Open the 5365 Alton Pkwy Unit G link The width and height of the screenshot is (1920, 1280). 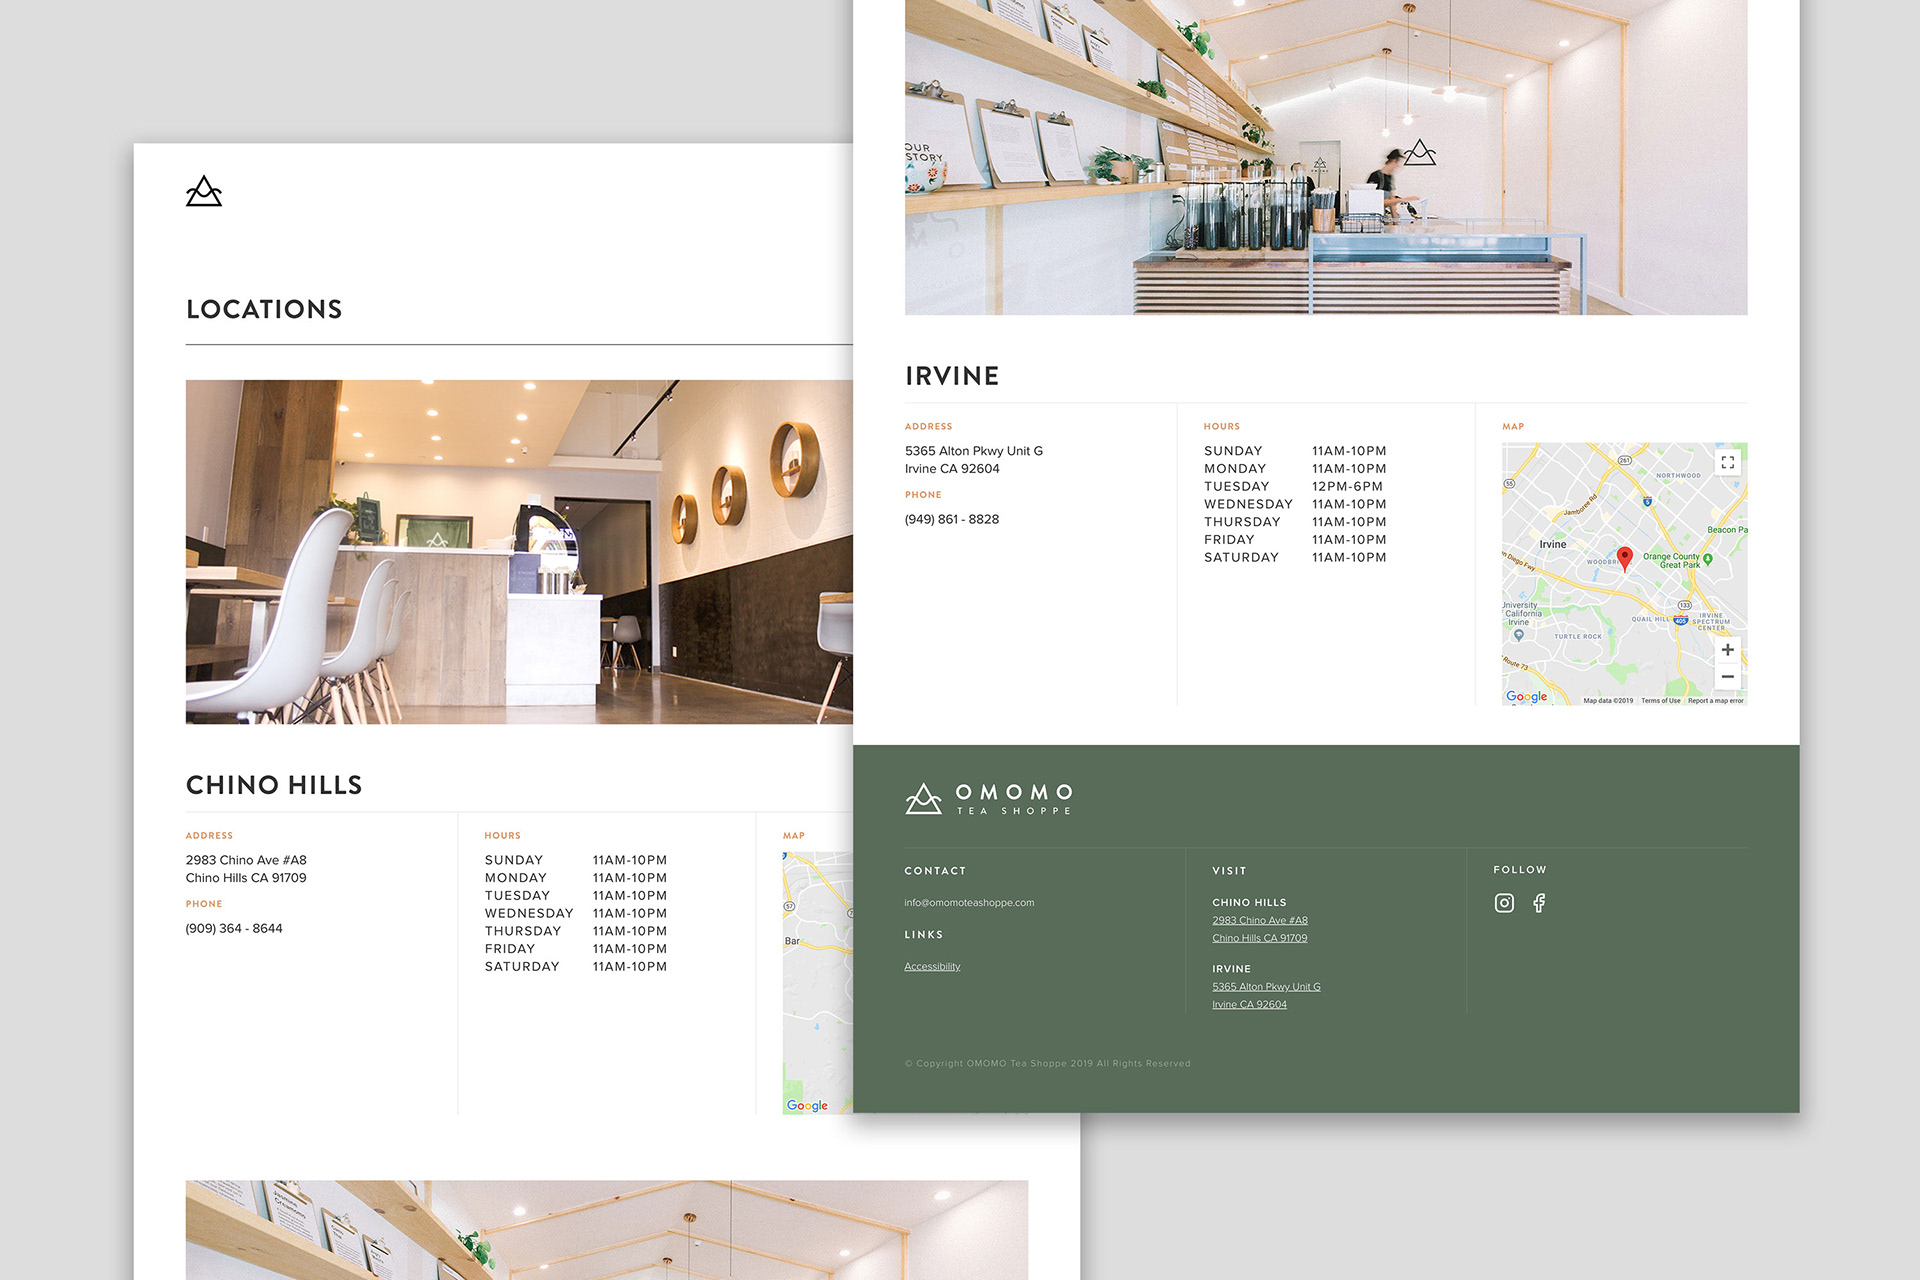point(1266,987)
